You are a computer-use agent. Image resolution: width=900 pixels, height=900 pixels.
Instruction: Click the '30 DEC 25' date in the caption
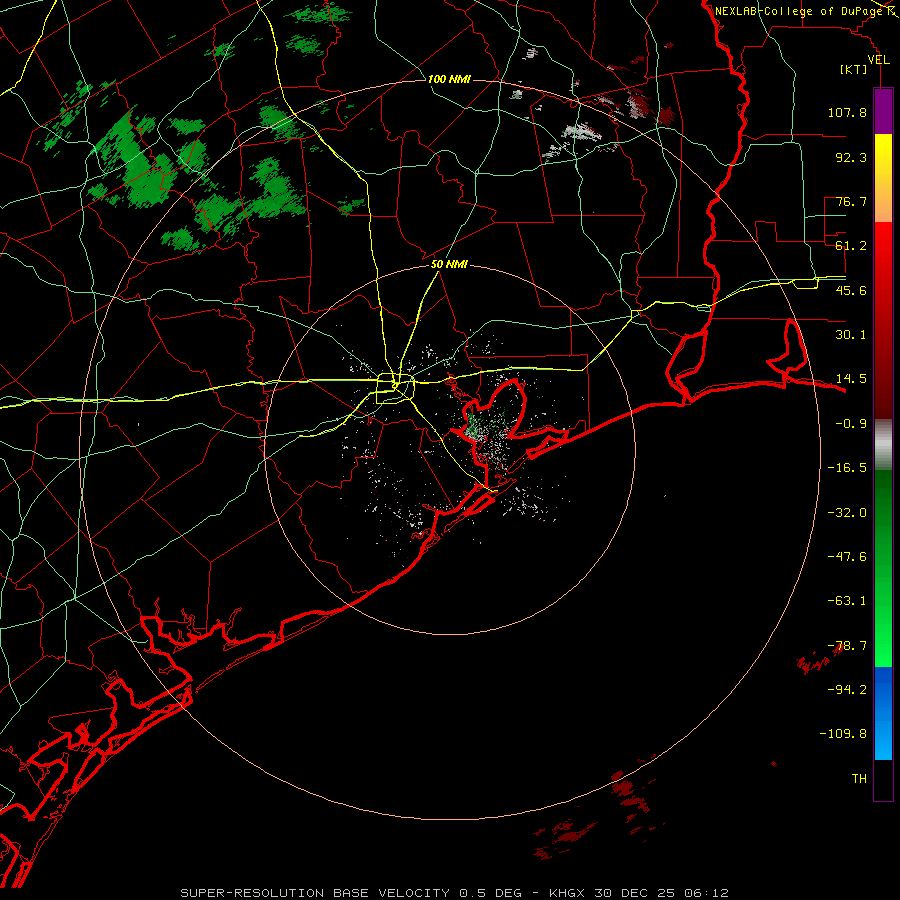click(636, 893)
